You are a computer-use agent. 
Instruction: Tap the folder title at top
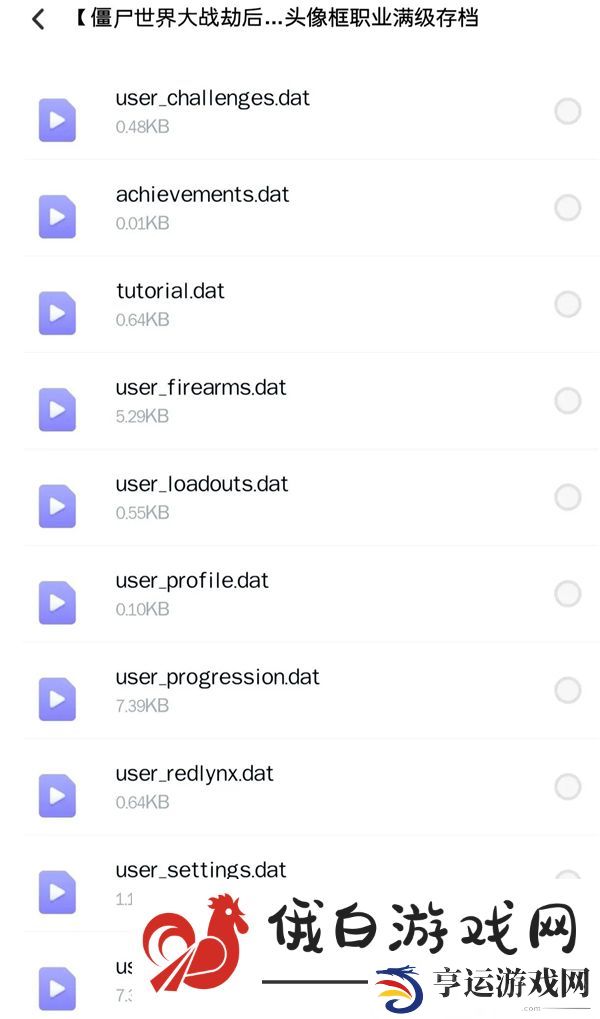click(275, 18)
